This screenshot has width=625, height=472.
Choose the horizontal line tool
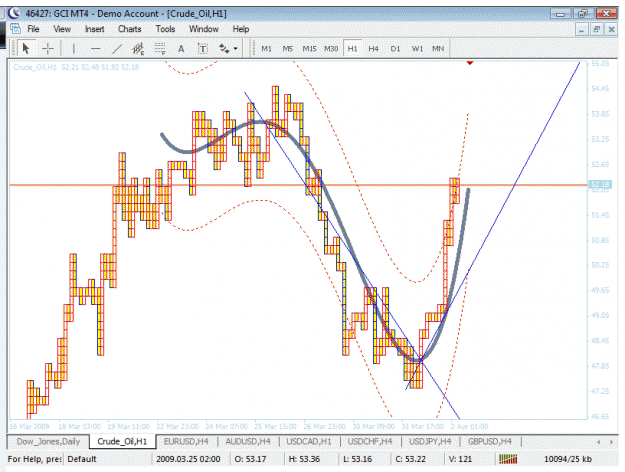tap(95, 49)
